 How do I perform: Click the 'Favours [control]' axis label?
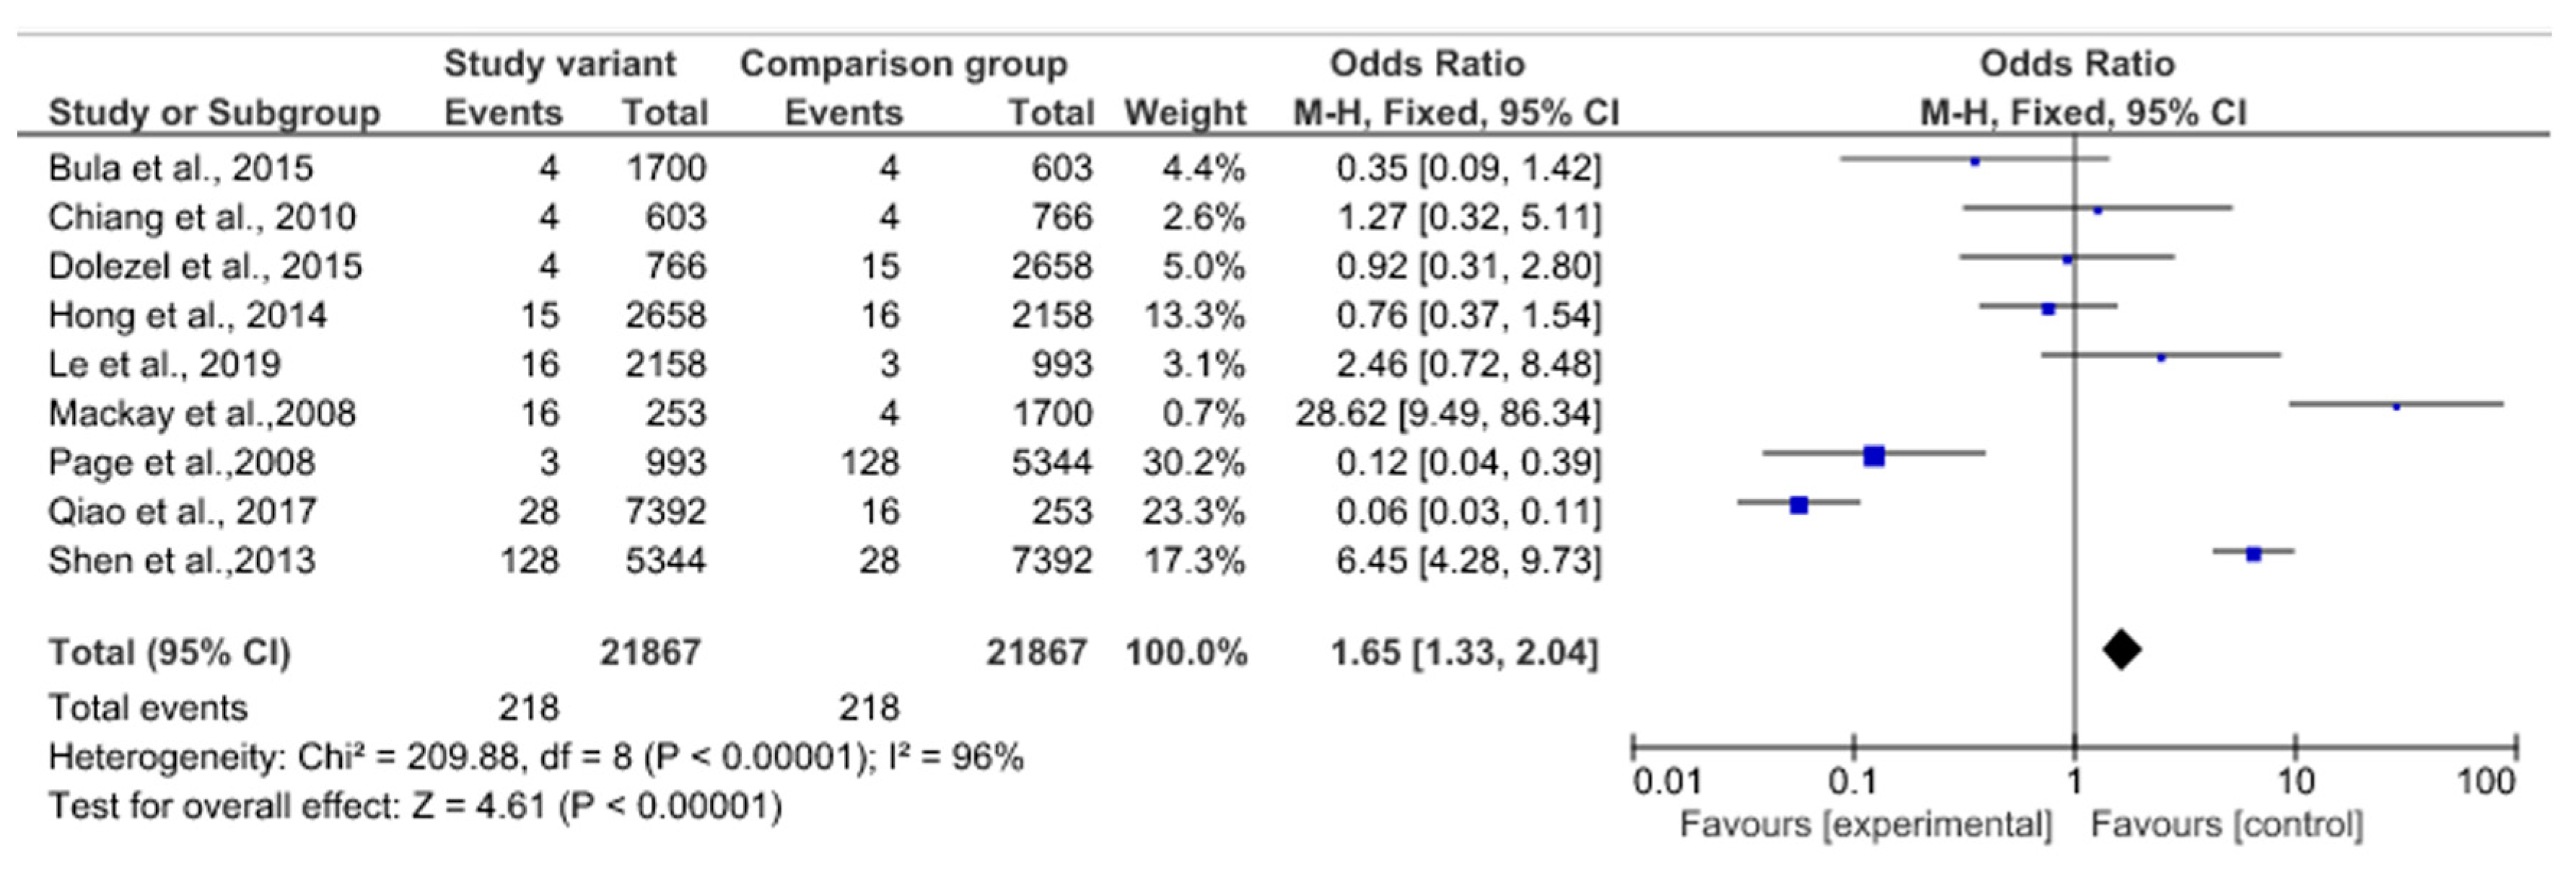[x=2227, y=824]
